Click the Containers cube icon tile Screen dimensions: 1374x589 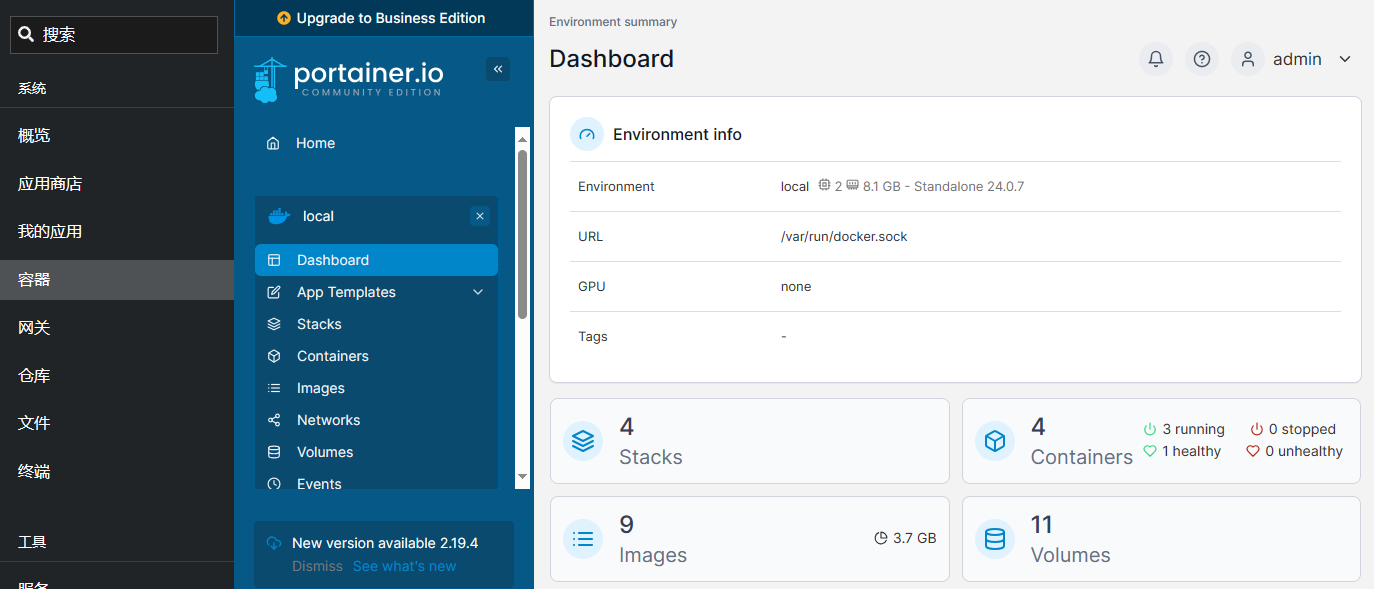coord(995,441)
